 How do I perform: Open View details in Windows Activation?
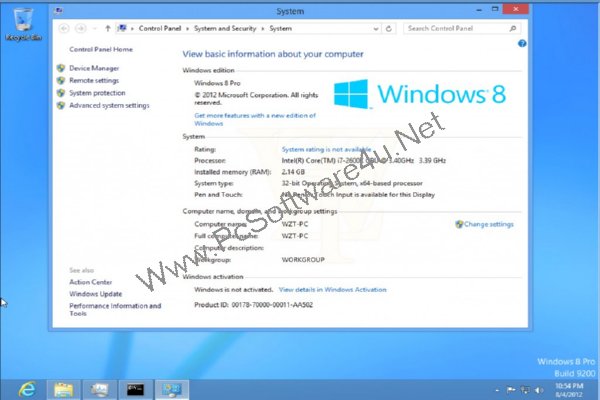333,290
